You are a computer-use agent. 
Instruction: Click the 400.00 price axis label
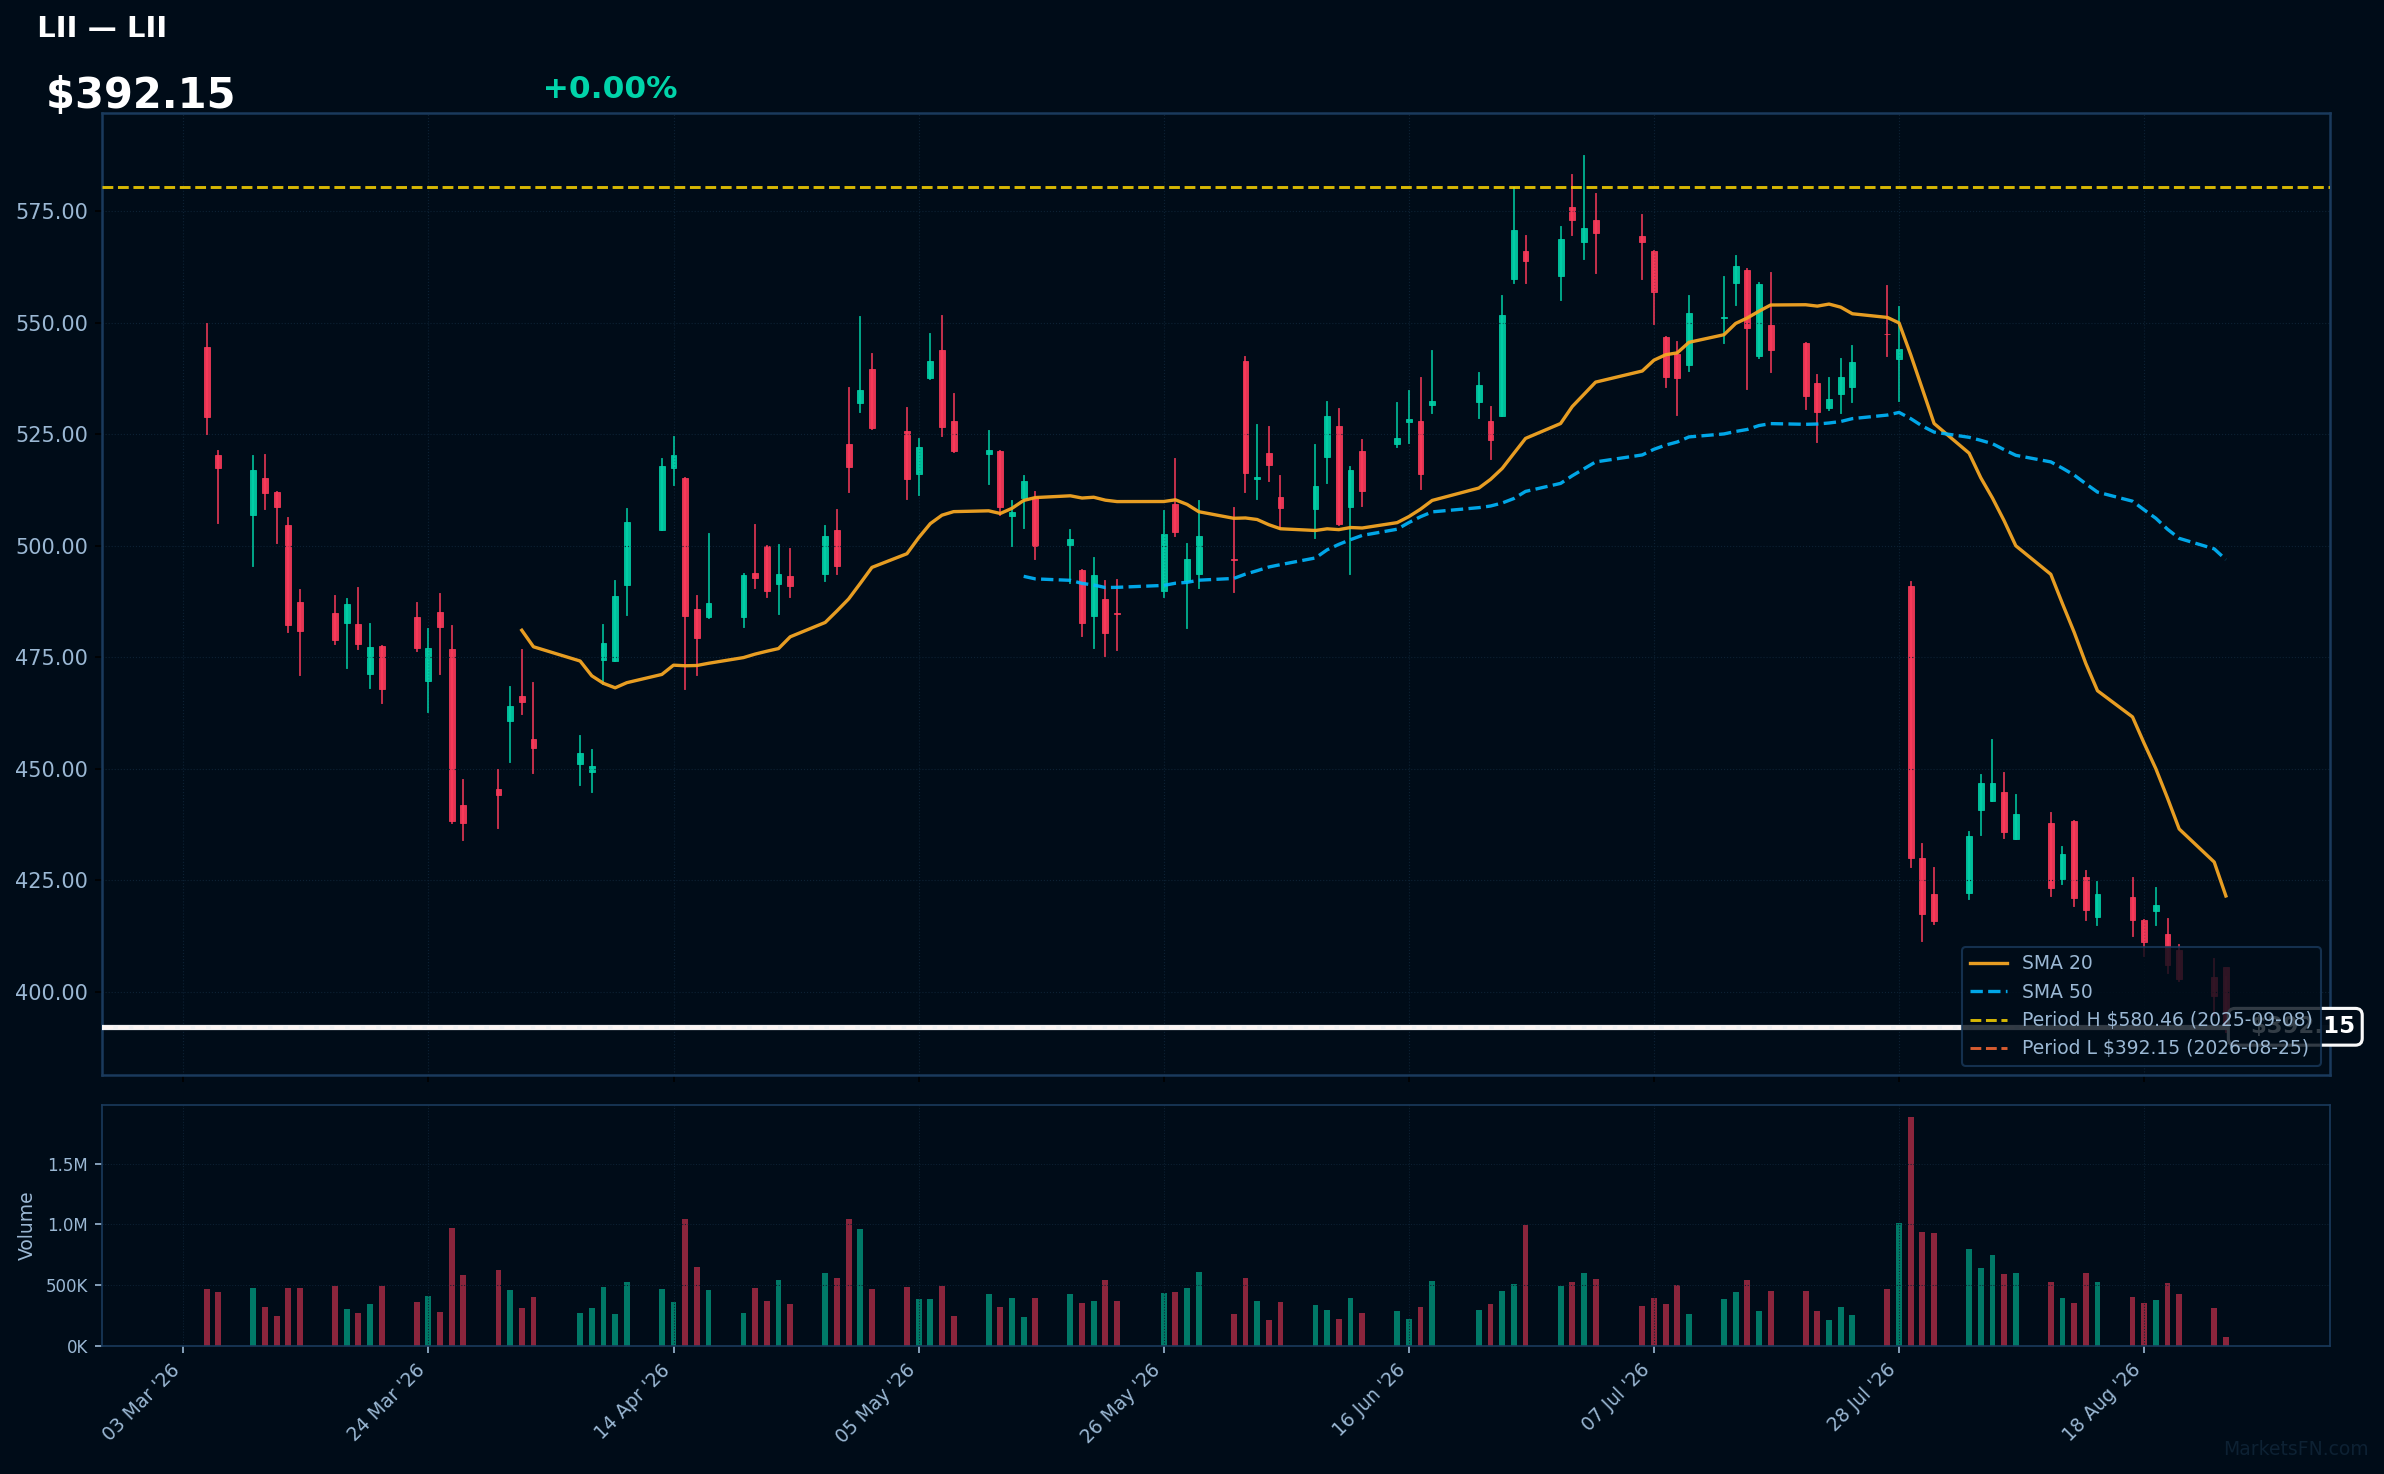[52, 992]
